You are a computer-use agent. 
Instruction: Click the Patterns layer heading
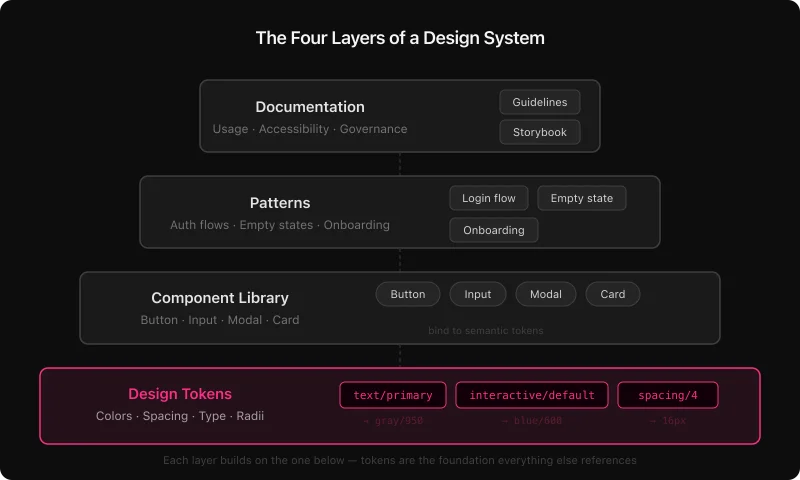pos(280,203)
